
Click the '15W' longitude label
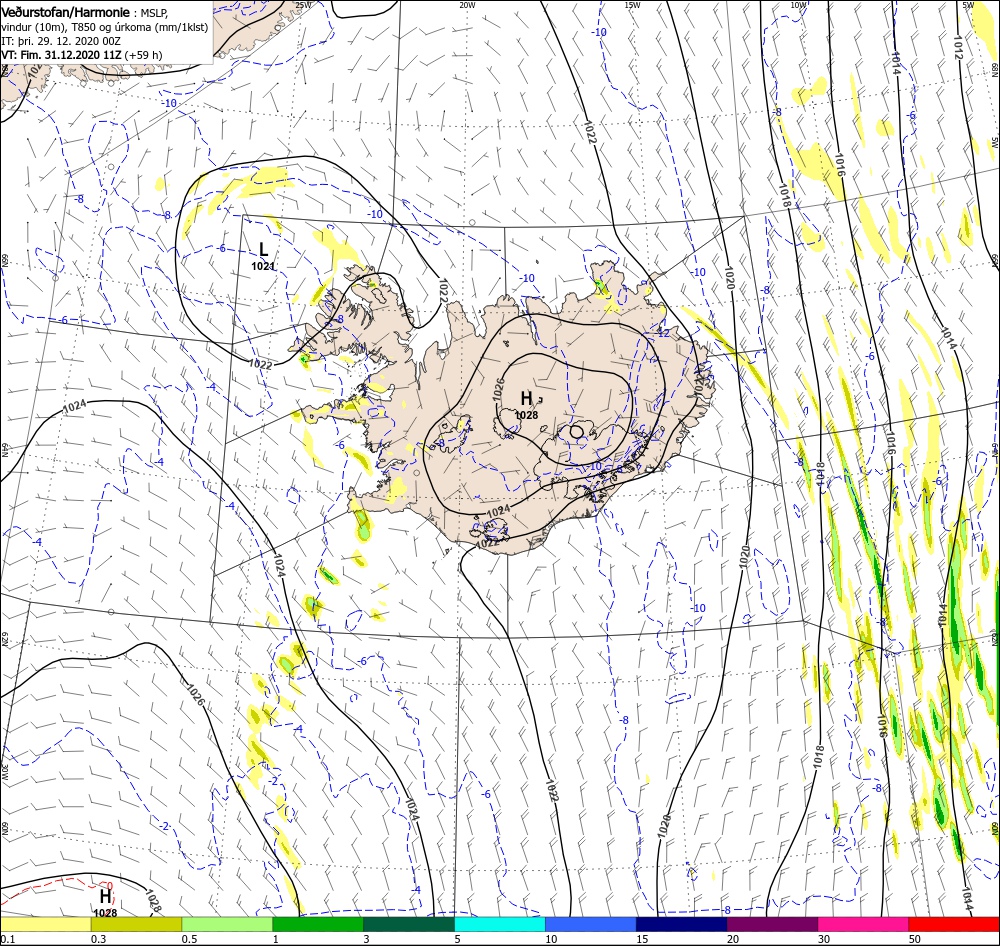(632, 5)
